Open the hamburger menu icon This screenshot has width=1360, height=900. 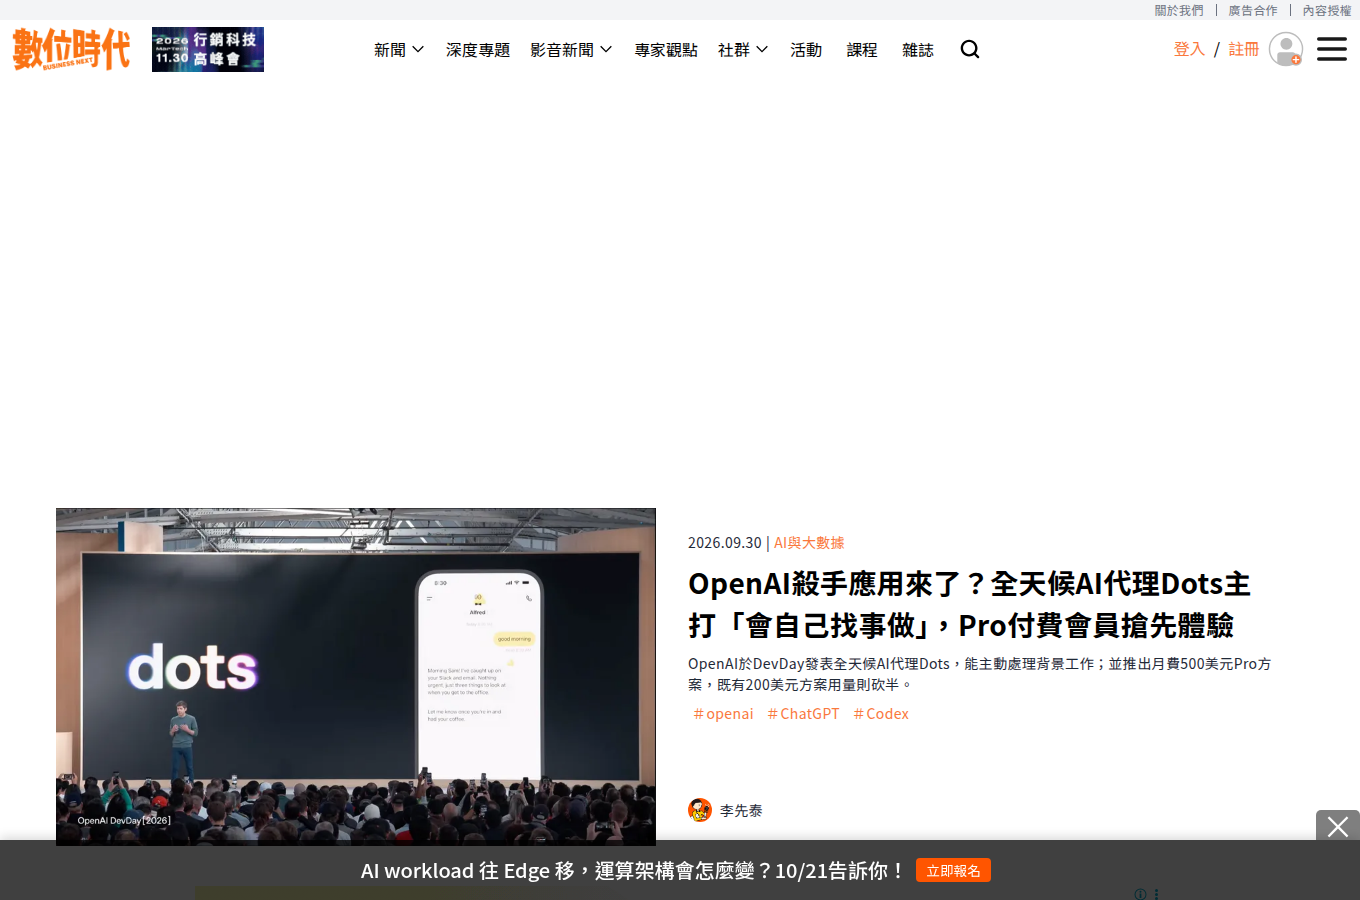pos(1332,49)
